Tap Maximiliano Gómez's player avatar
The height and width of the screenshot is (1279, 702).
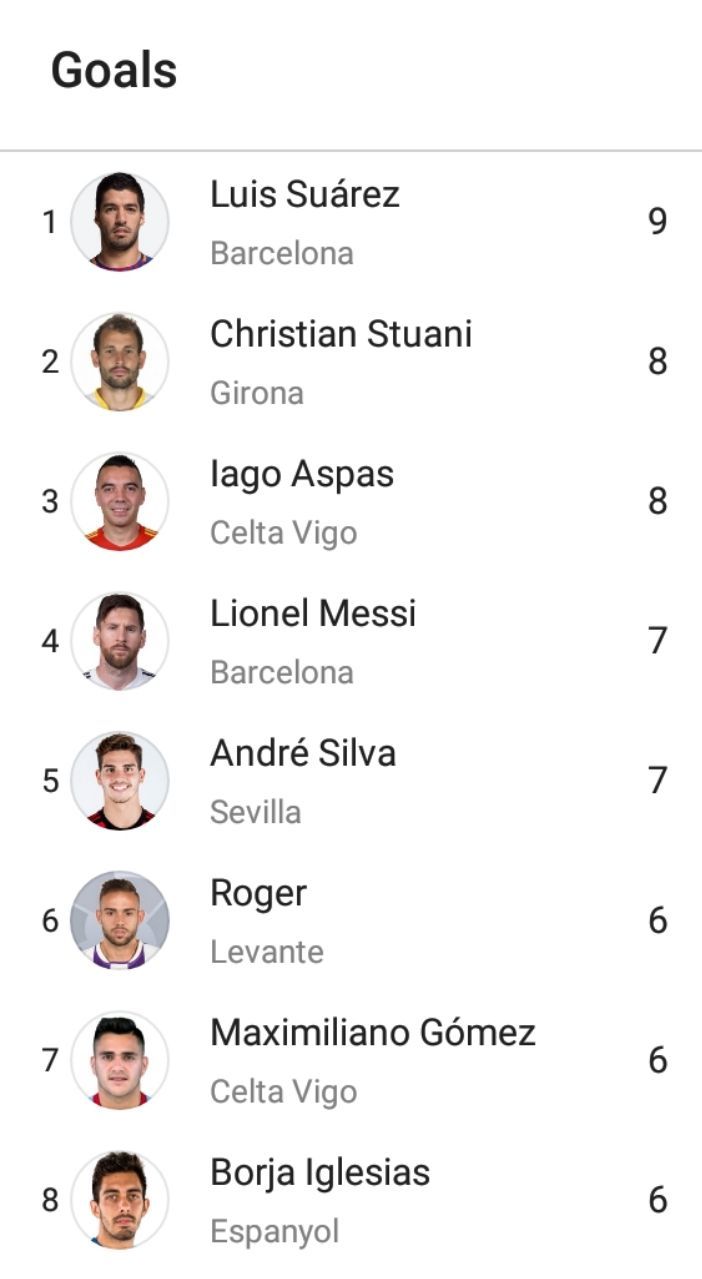(120, 1060)
